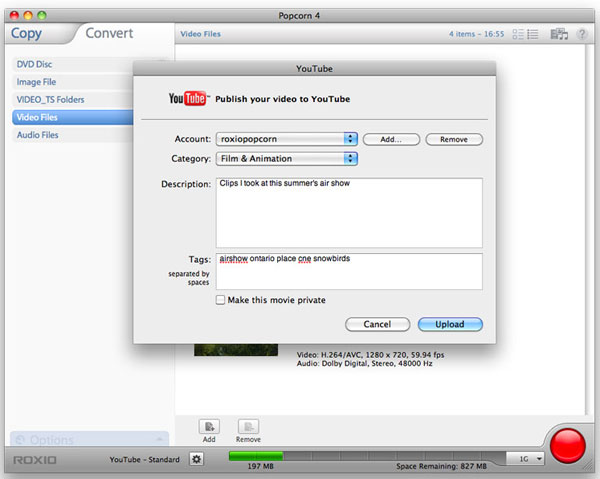Select DVD Disc in the sidebar

click(73, 64)
